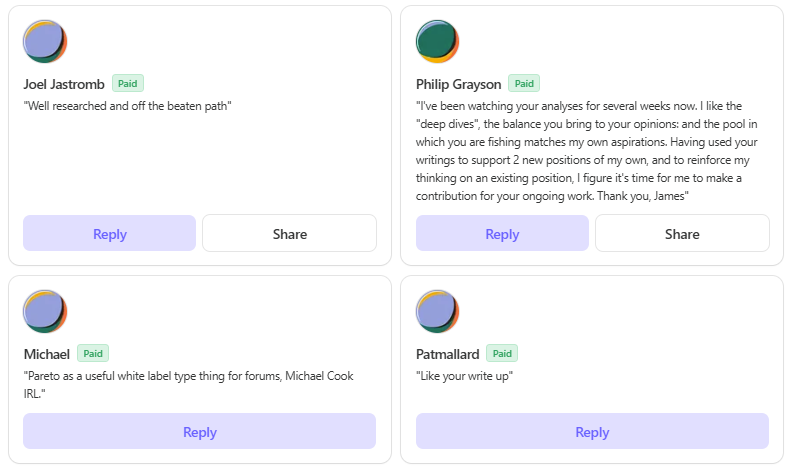The image size is (788, 467).
Task: Click Joel Jastromb's avatar icon
Action: [x=45, y=41]
